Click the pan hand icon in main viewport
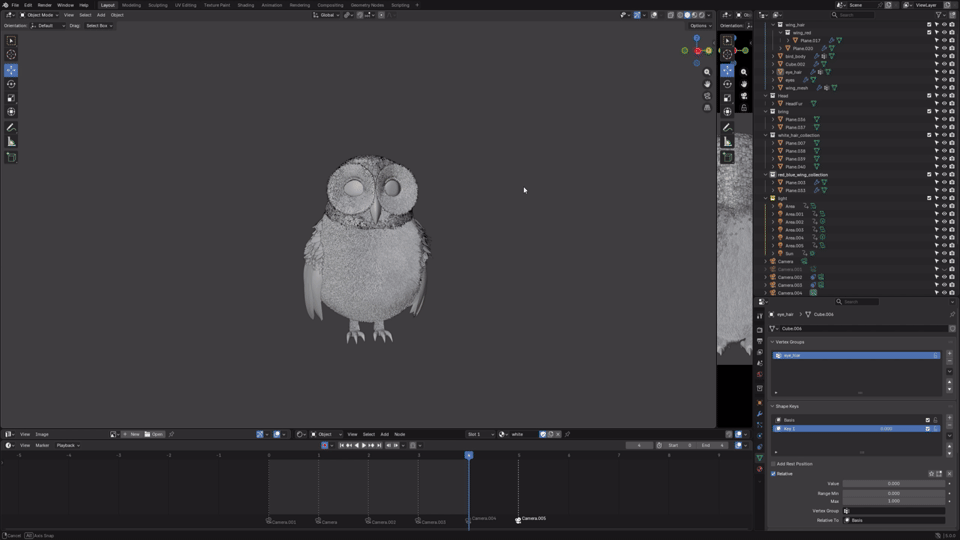 pos(707,84)
